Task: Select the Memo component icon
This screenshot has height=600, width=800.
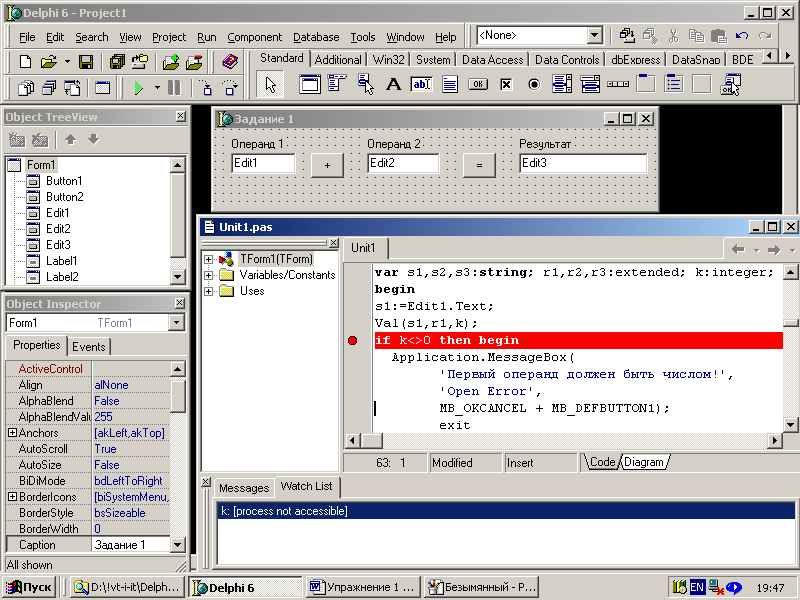Action: 449,84
